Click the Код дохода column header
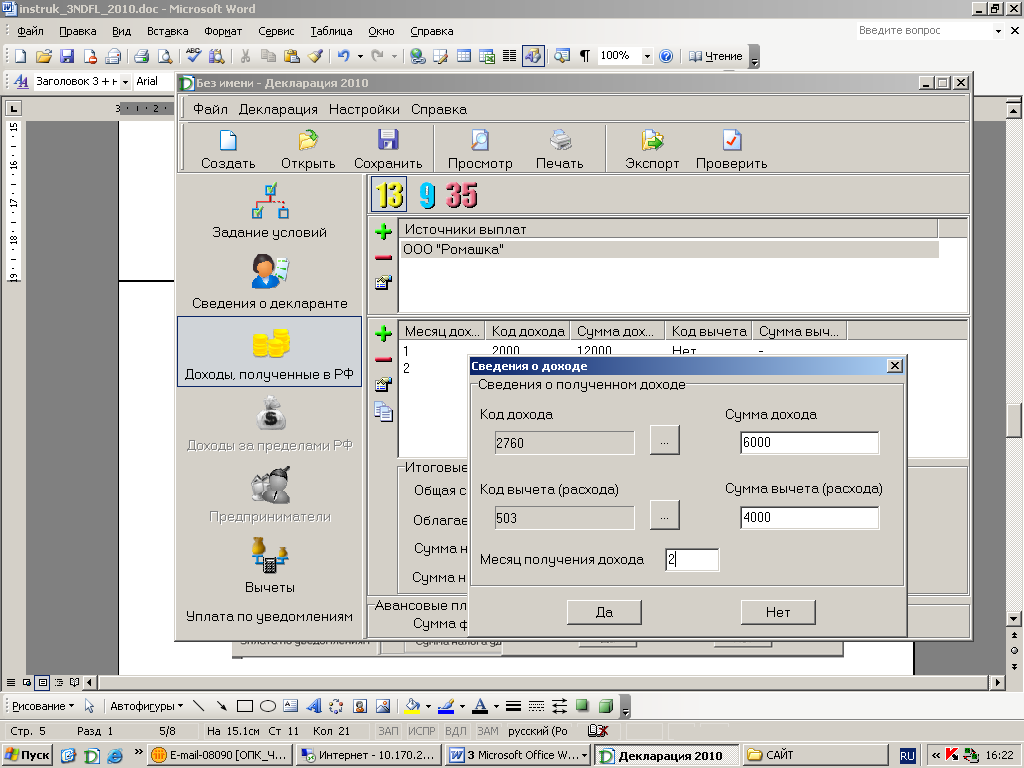 coord(528,331)
